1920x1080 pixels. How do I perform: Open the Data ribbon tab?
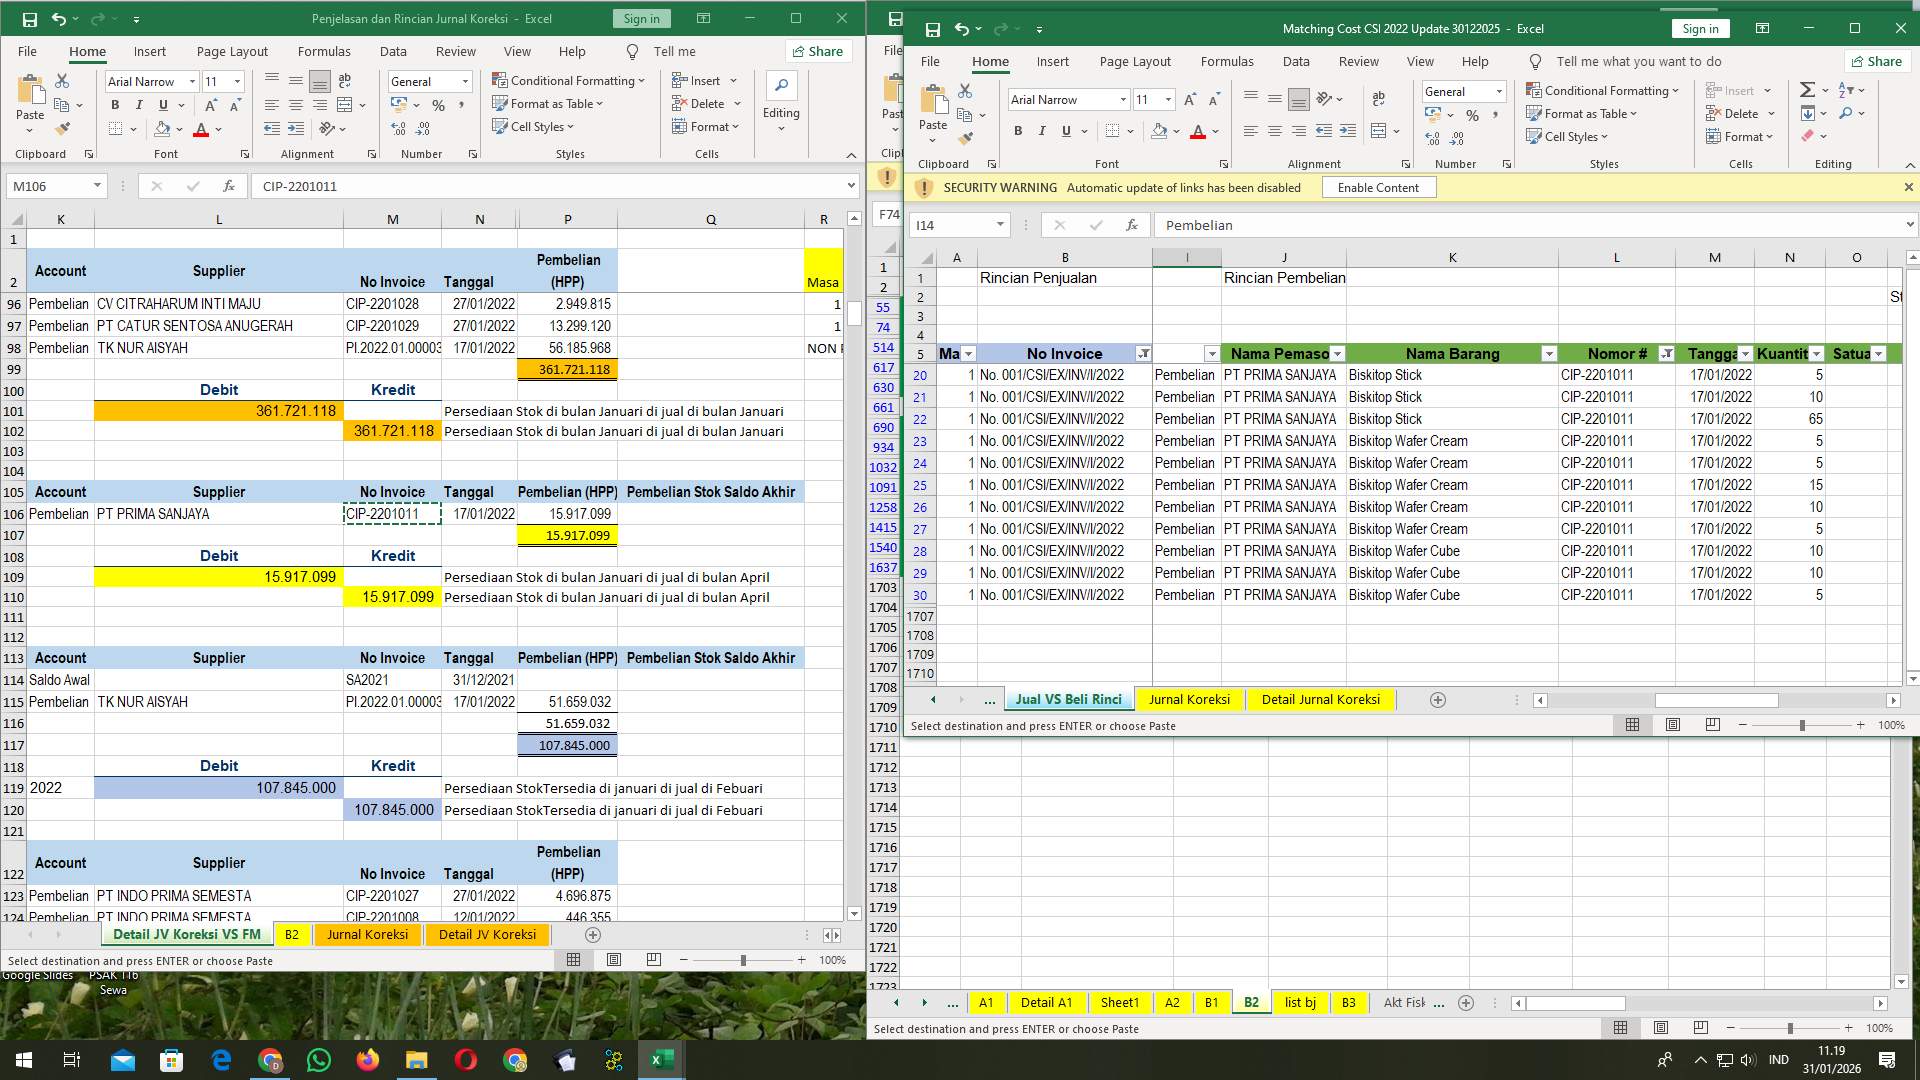pyautogui.click(x=1296, y=61)
